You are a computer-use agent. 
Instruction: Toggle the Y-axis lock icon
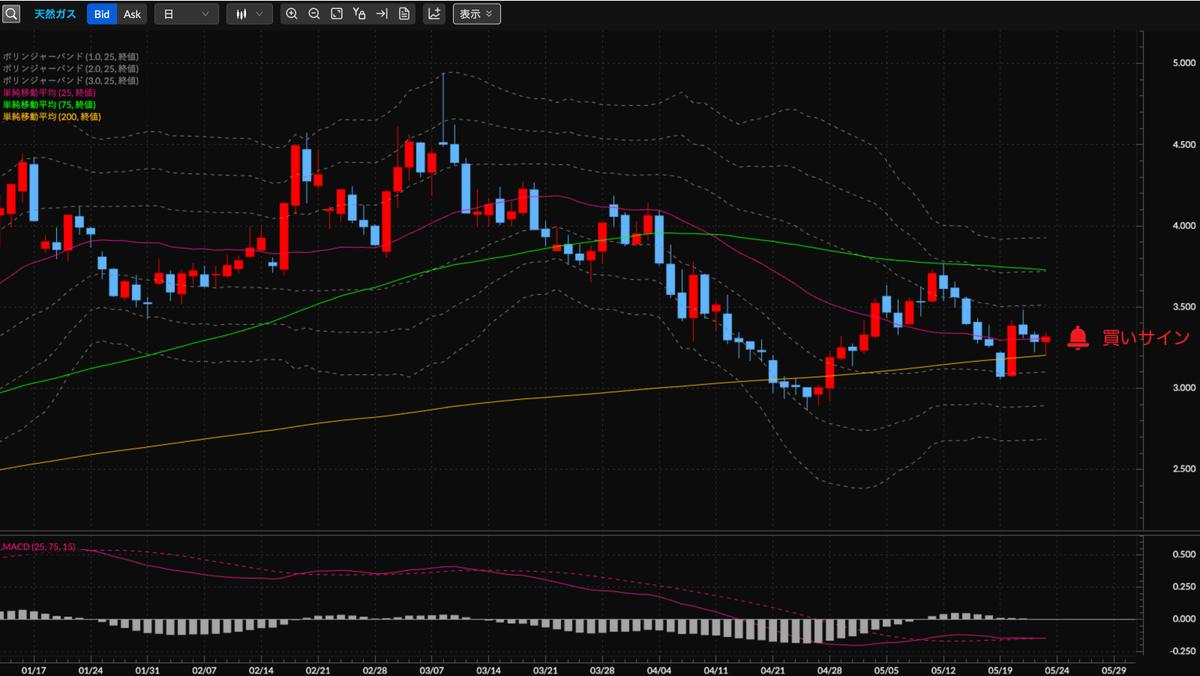point(359,14)
